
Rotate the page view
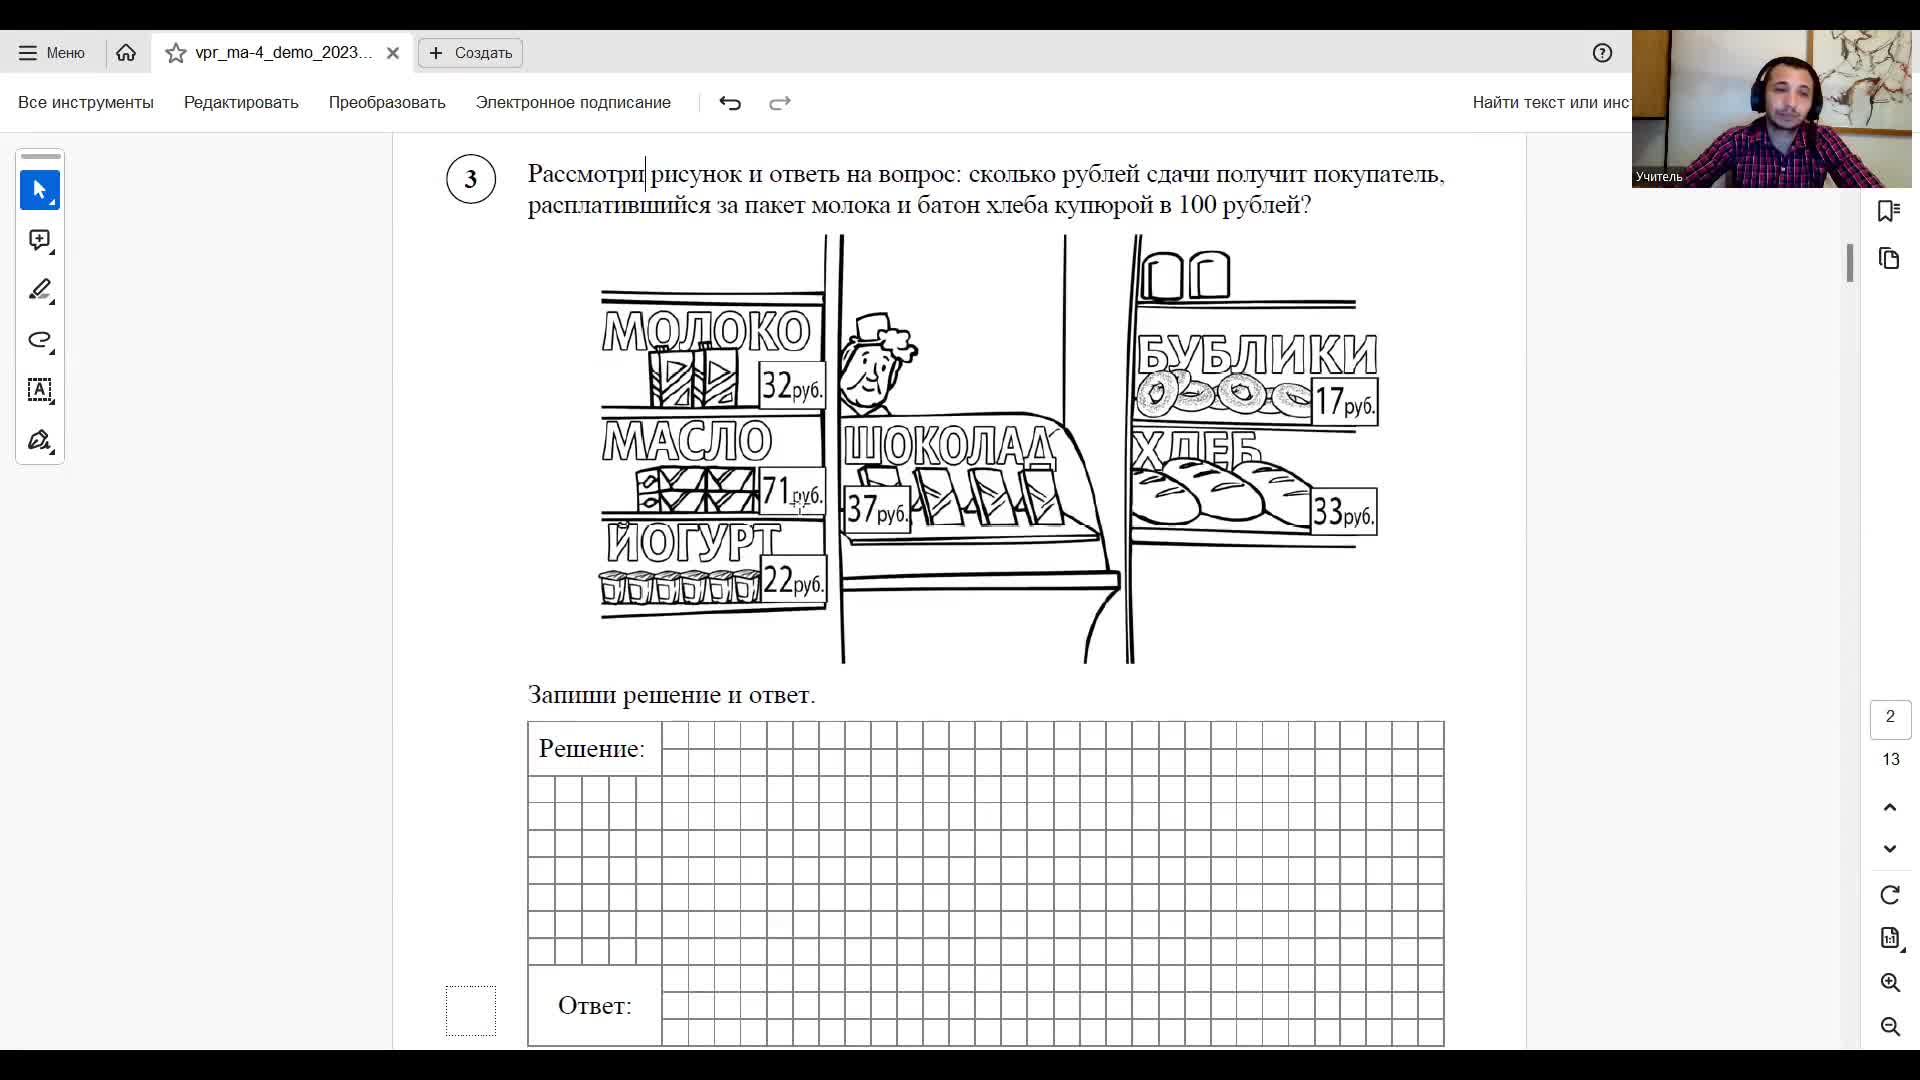click(1890, 895)
